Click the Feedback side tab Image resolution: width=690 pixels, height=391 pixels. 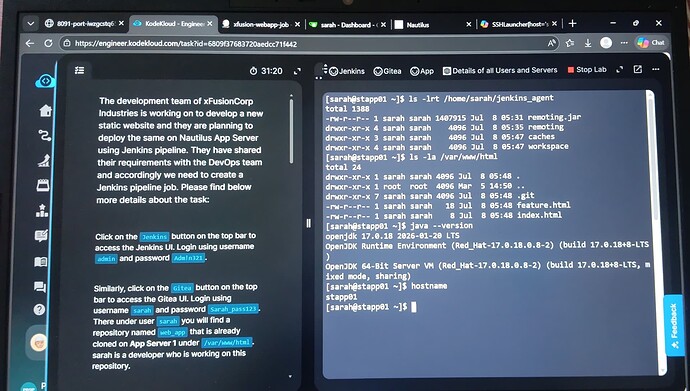(x=673, y=325)
